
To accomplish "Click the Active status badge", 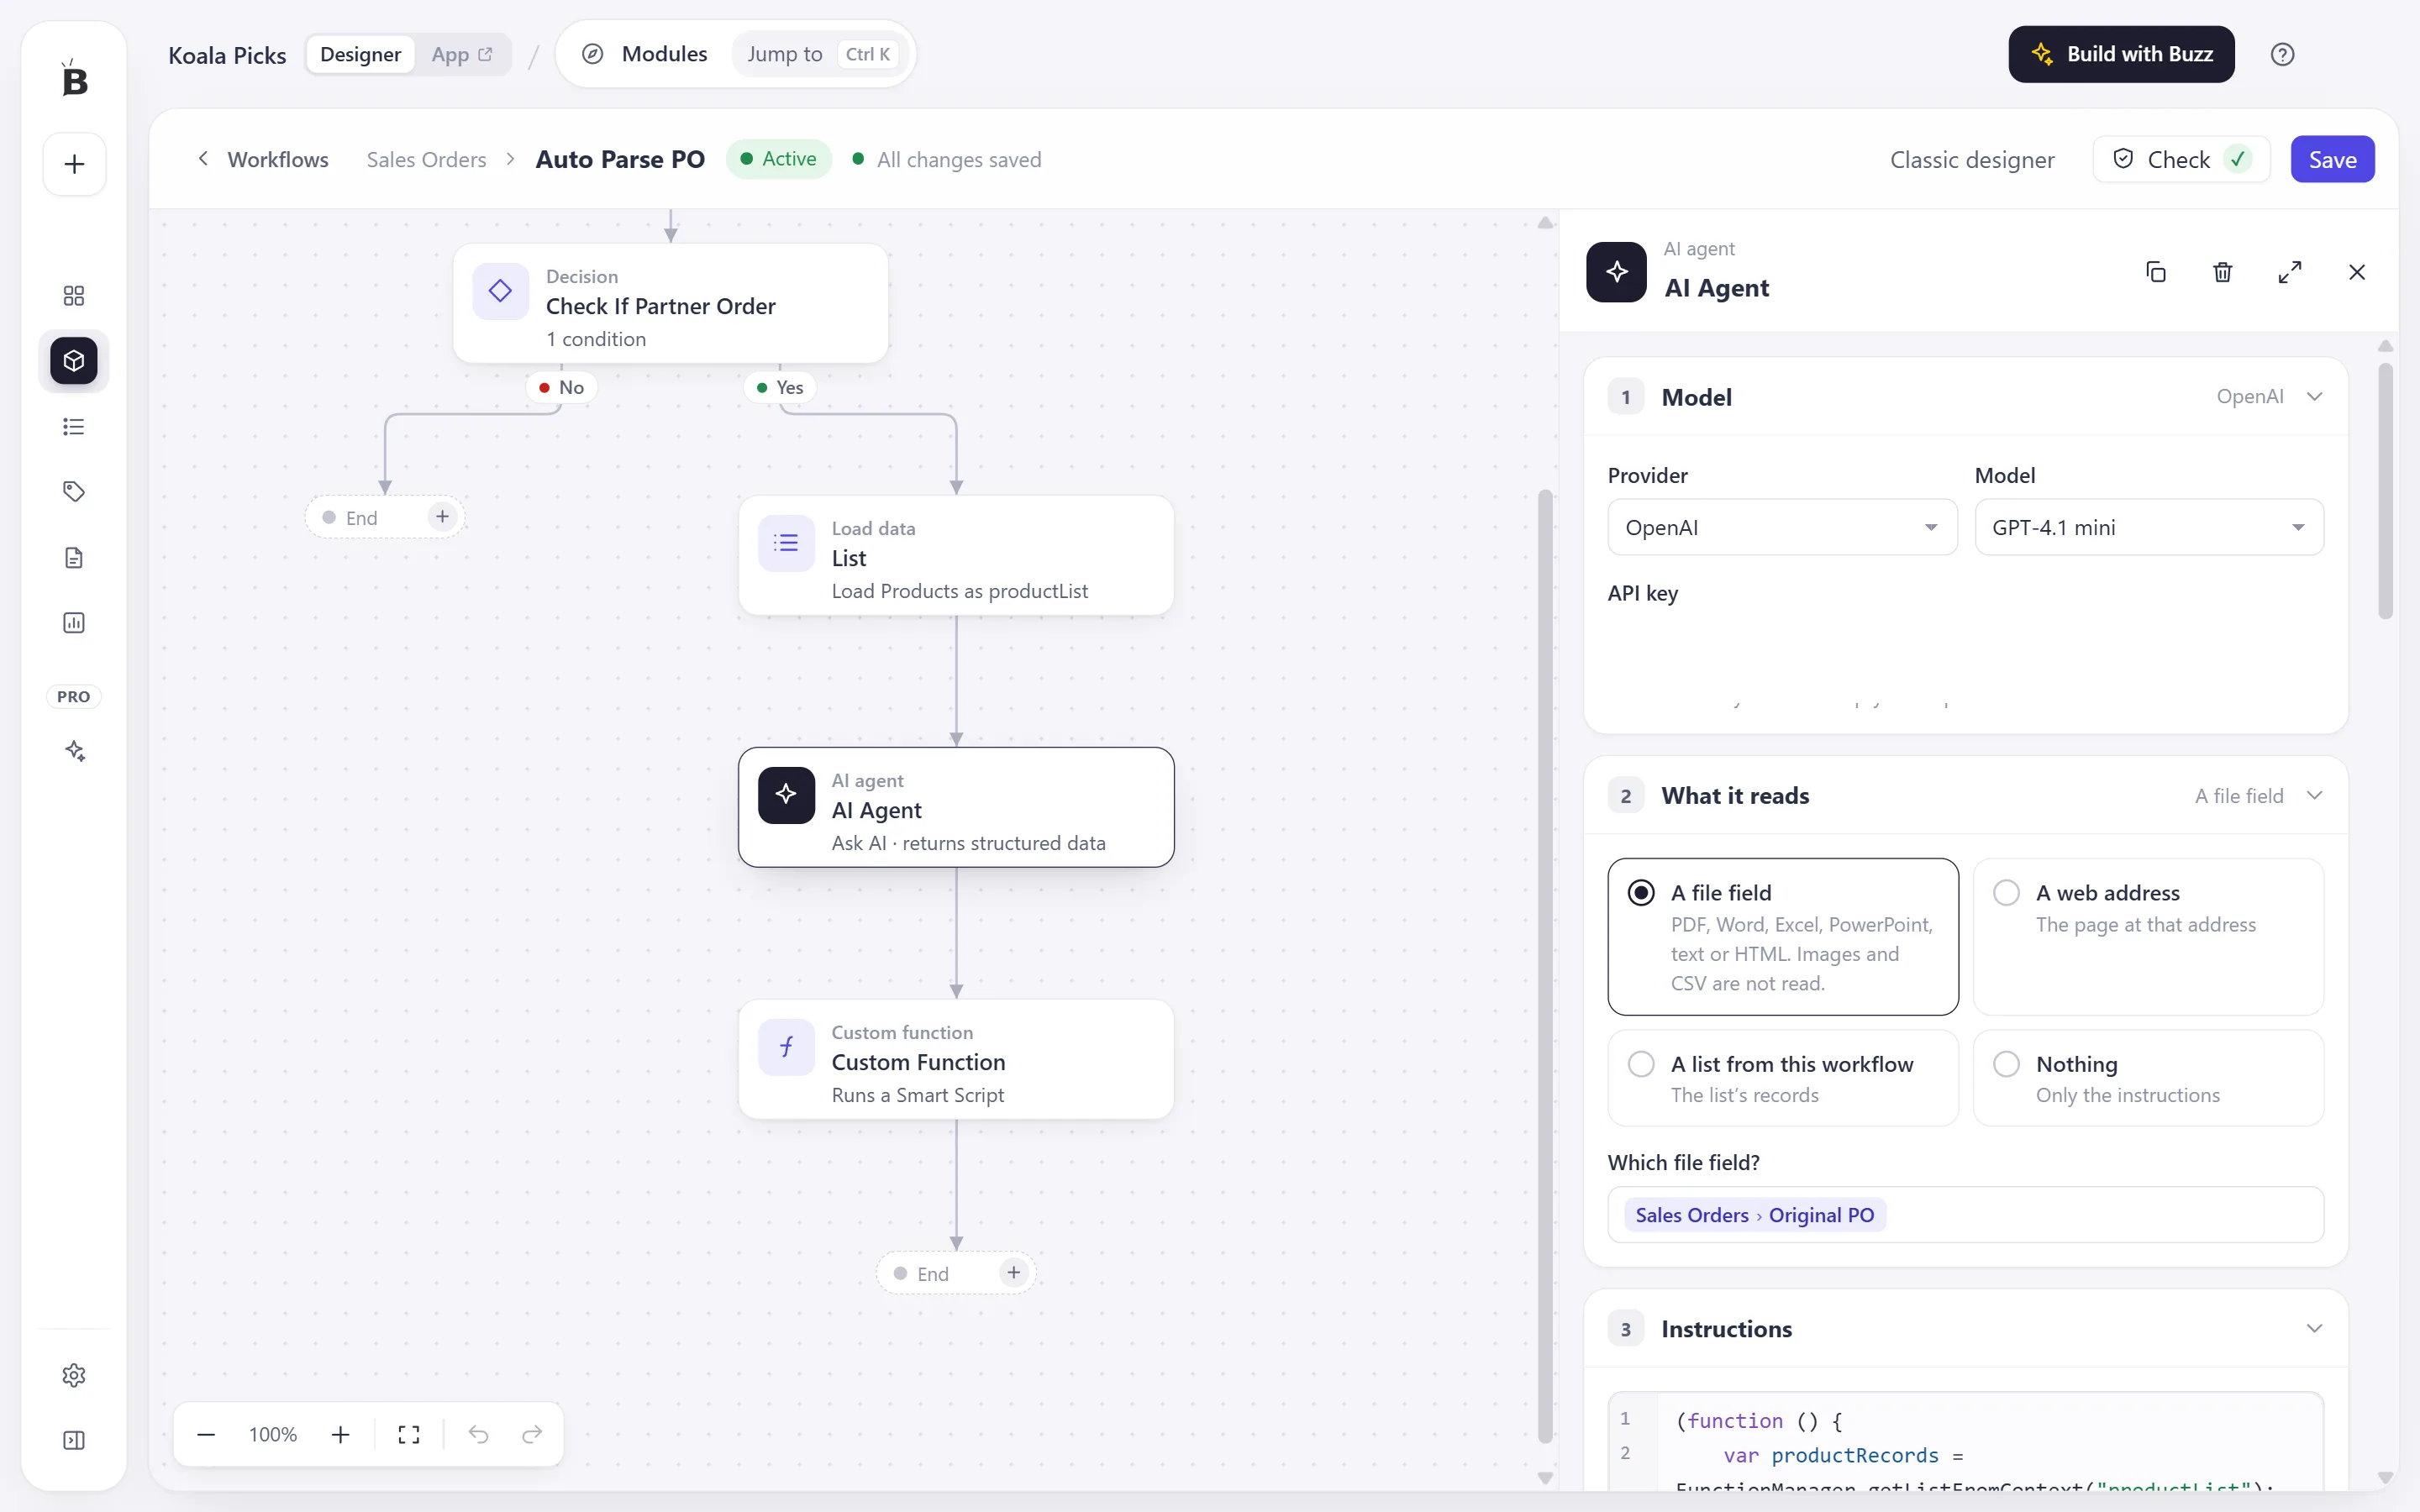I will point(778,159).
